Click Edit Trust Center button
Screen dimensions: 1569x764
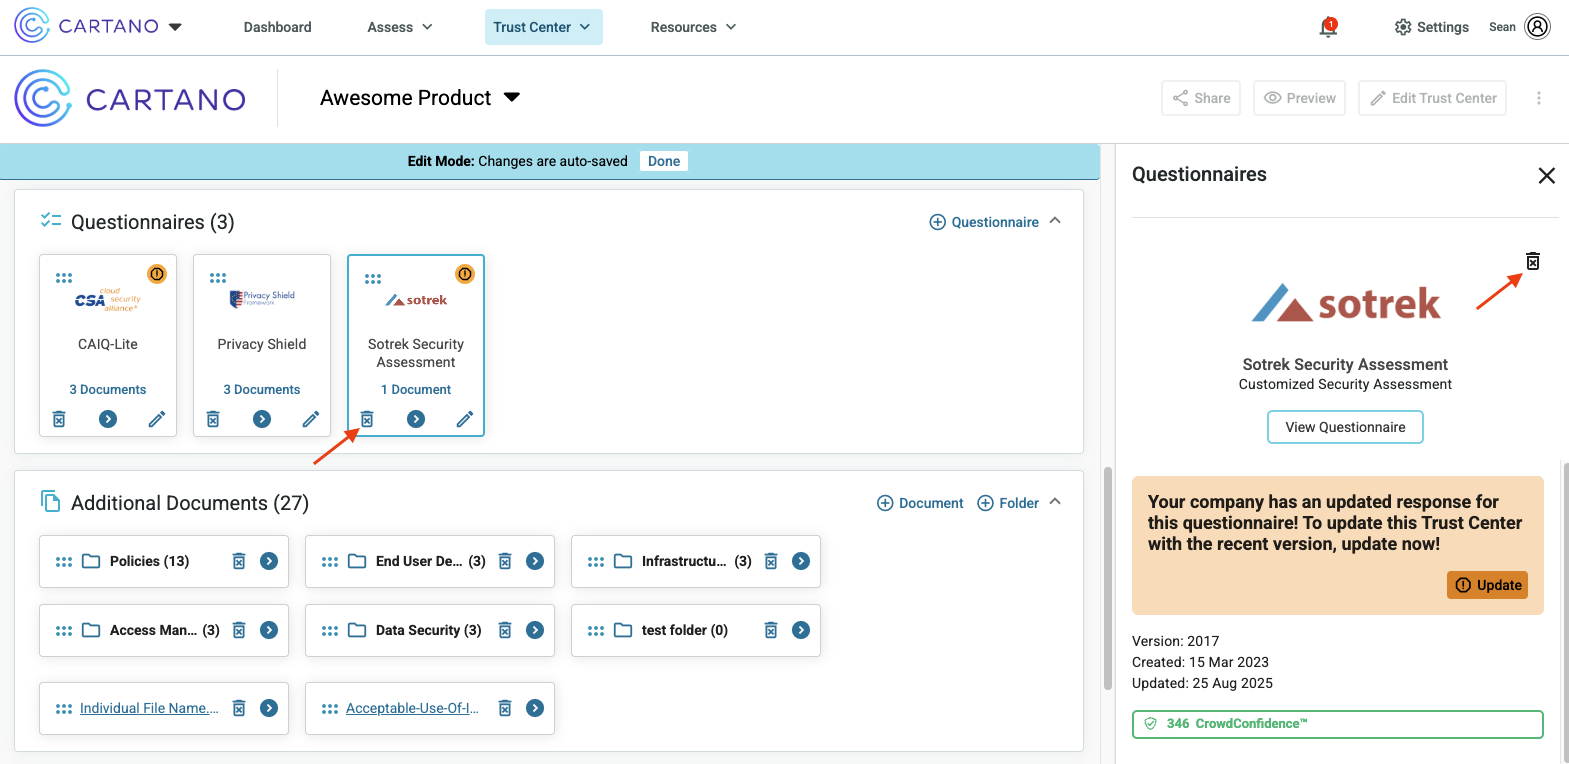(x=1432, y=98)
